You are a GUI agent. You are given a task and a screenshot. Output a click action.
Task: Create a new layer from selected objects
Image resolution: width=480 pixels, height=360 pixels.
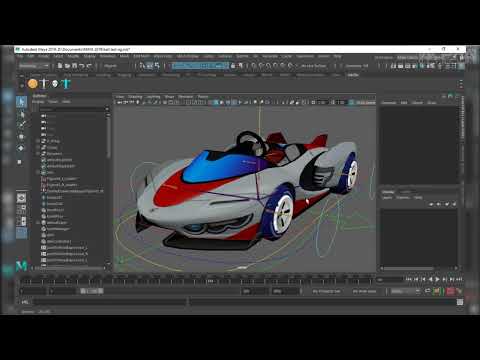(454, 204)
